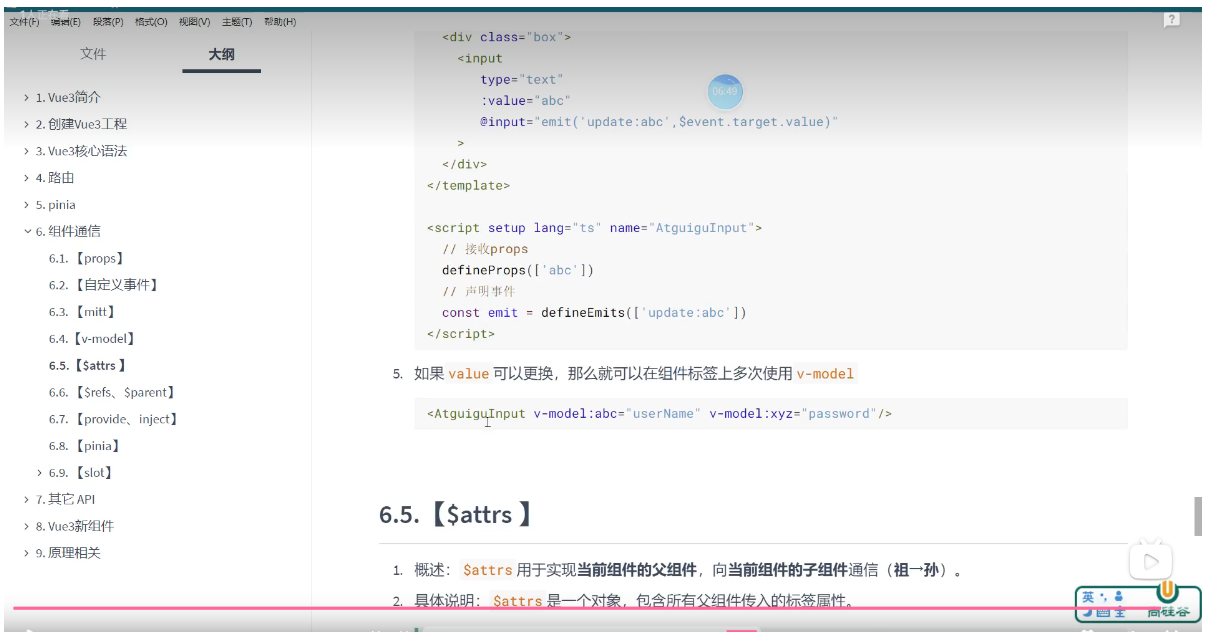Switch to the 文件 sidebar tab
This screenshot has width=1213, height=632.
tap(93, 54)
